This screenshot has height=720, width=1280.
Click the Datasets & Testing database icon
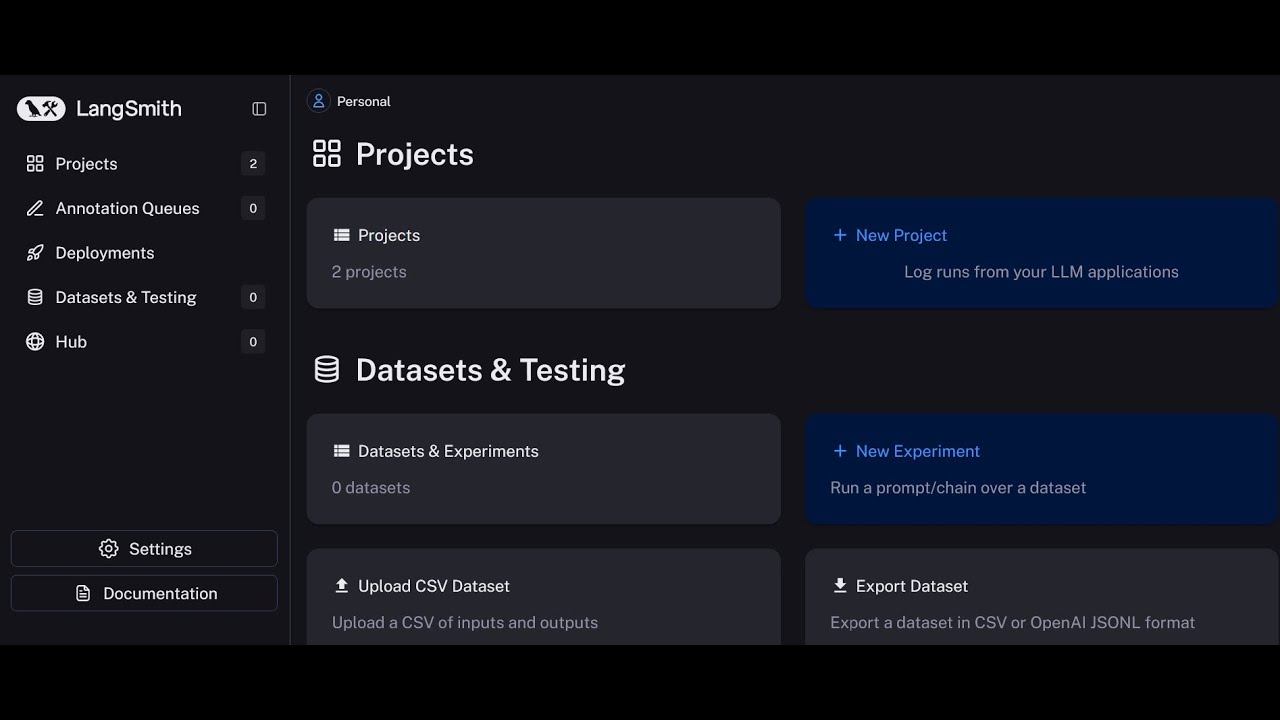(x=35, y=297)
